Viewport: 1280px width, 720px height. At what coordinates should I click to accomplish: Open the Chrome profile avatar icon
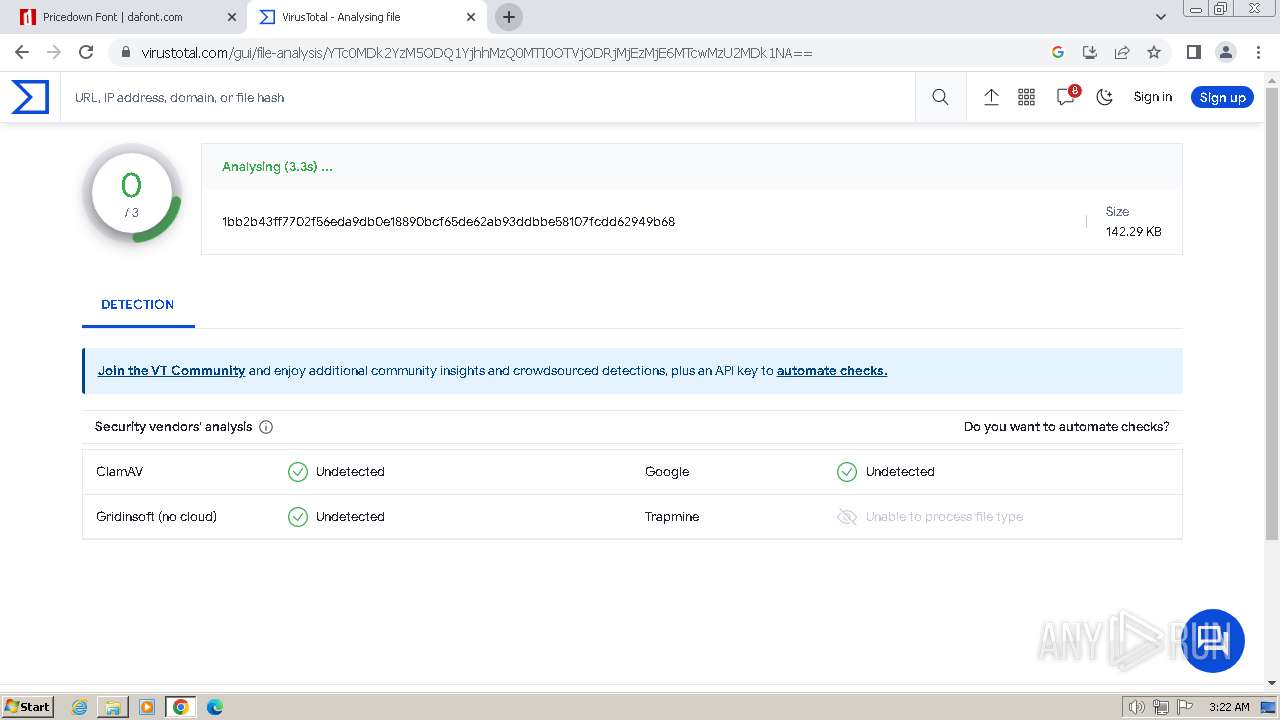pyautogui.click(x=1225, y=52)
